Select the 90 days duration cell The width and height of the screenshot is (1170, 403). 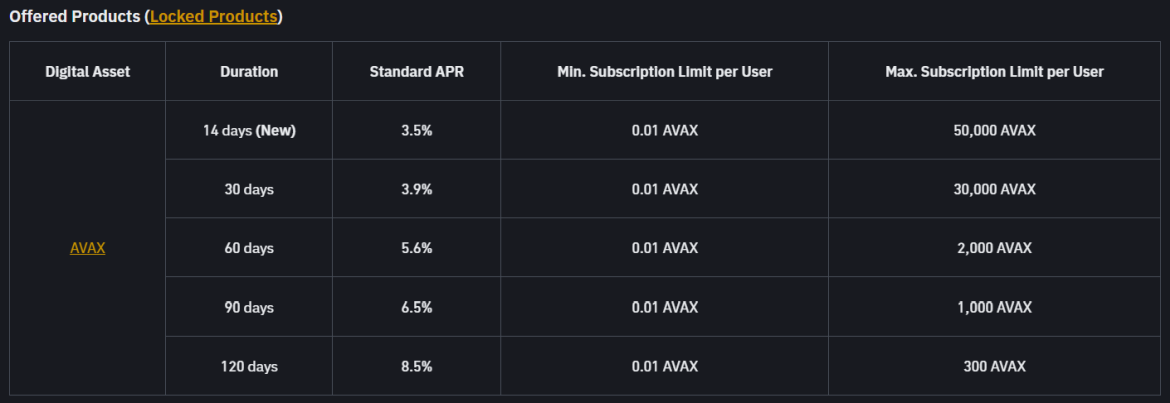pyautogui.click(x=249, y=308)
